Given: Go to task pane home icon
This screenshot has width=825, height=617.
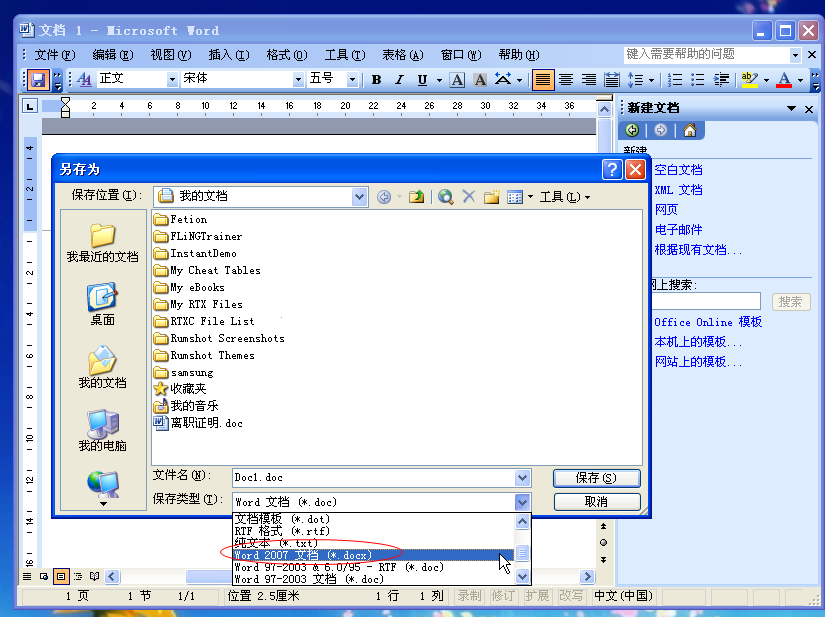Looking at the screenshot, I should point(690,130).
